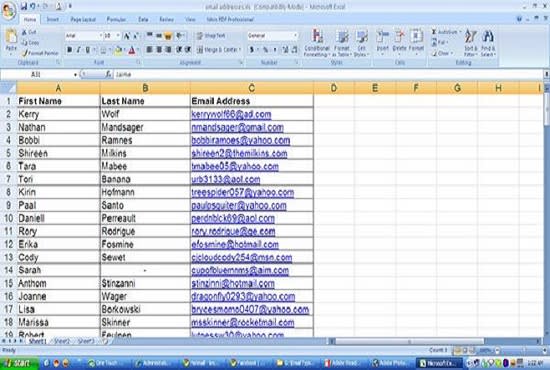Switch to the Page Layout tab
The image size is (550, 370).
pos(83,20)
